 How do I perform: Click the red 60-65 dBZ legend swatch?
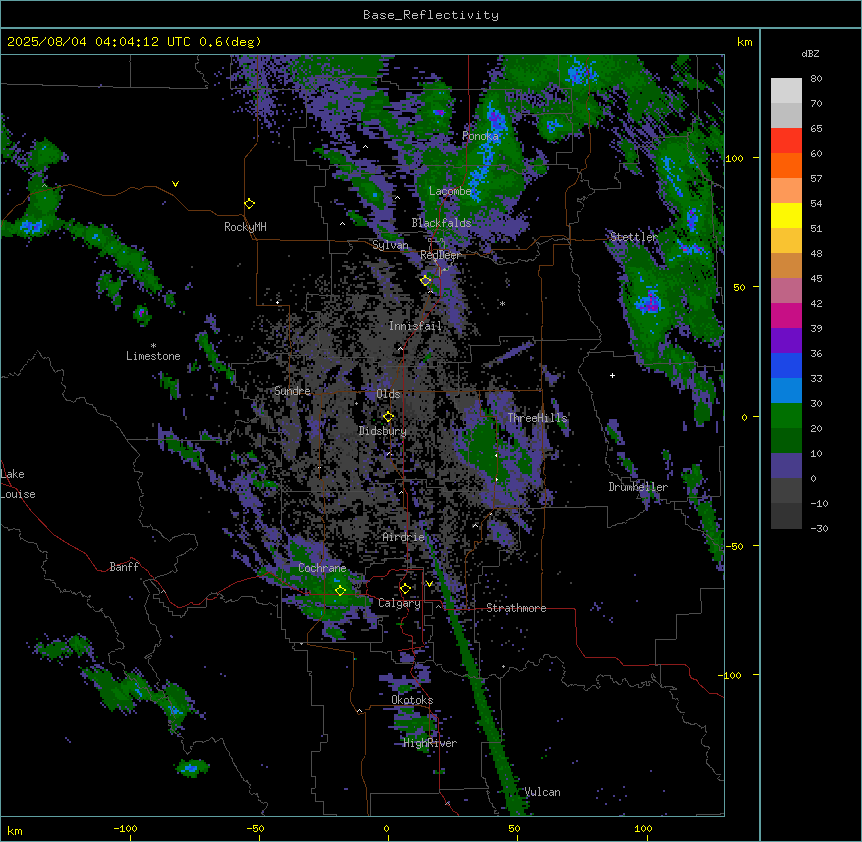(x=786, y=141)
